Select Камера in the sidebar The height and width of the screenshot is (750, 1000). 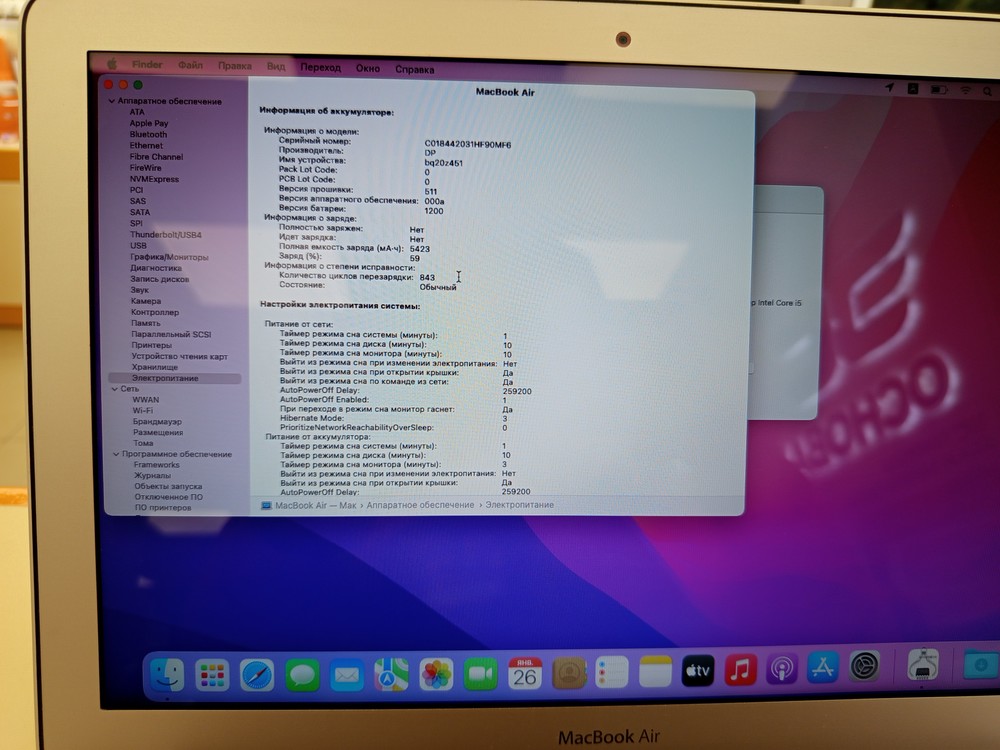point(146,301)
